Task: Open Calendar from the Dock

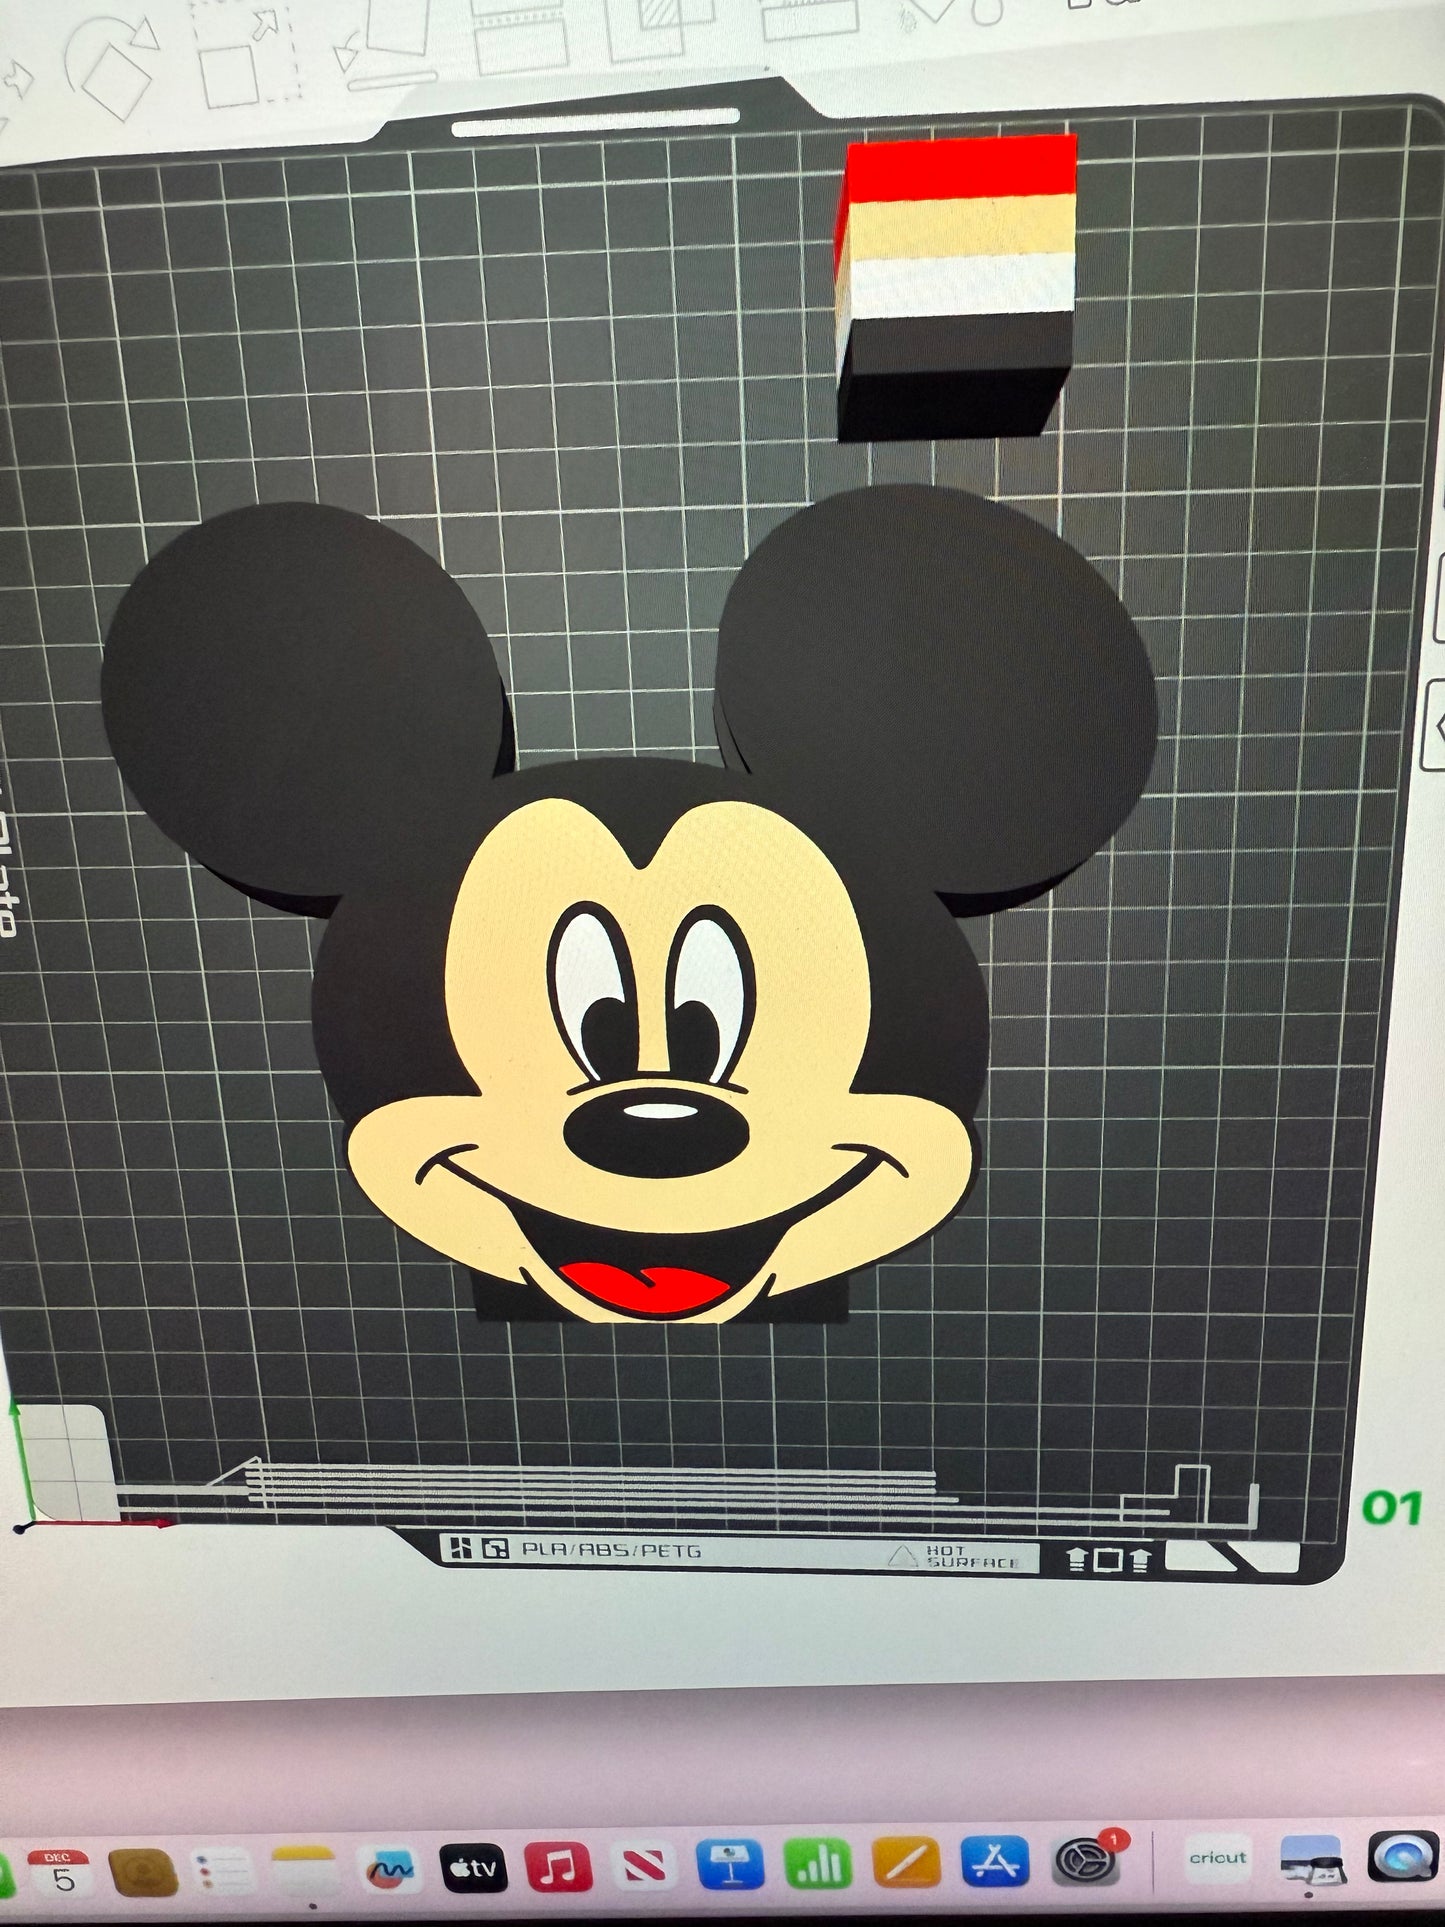Action: click(x=62, y=1872)
